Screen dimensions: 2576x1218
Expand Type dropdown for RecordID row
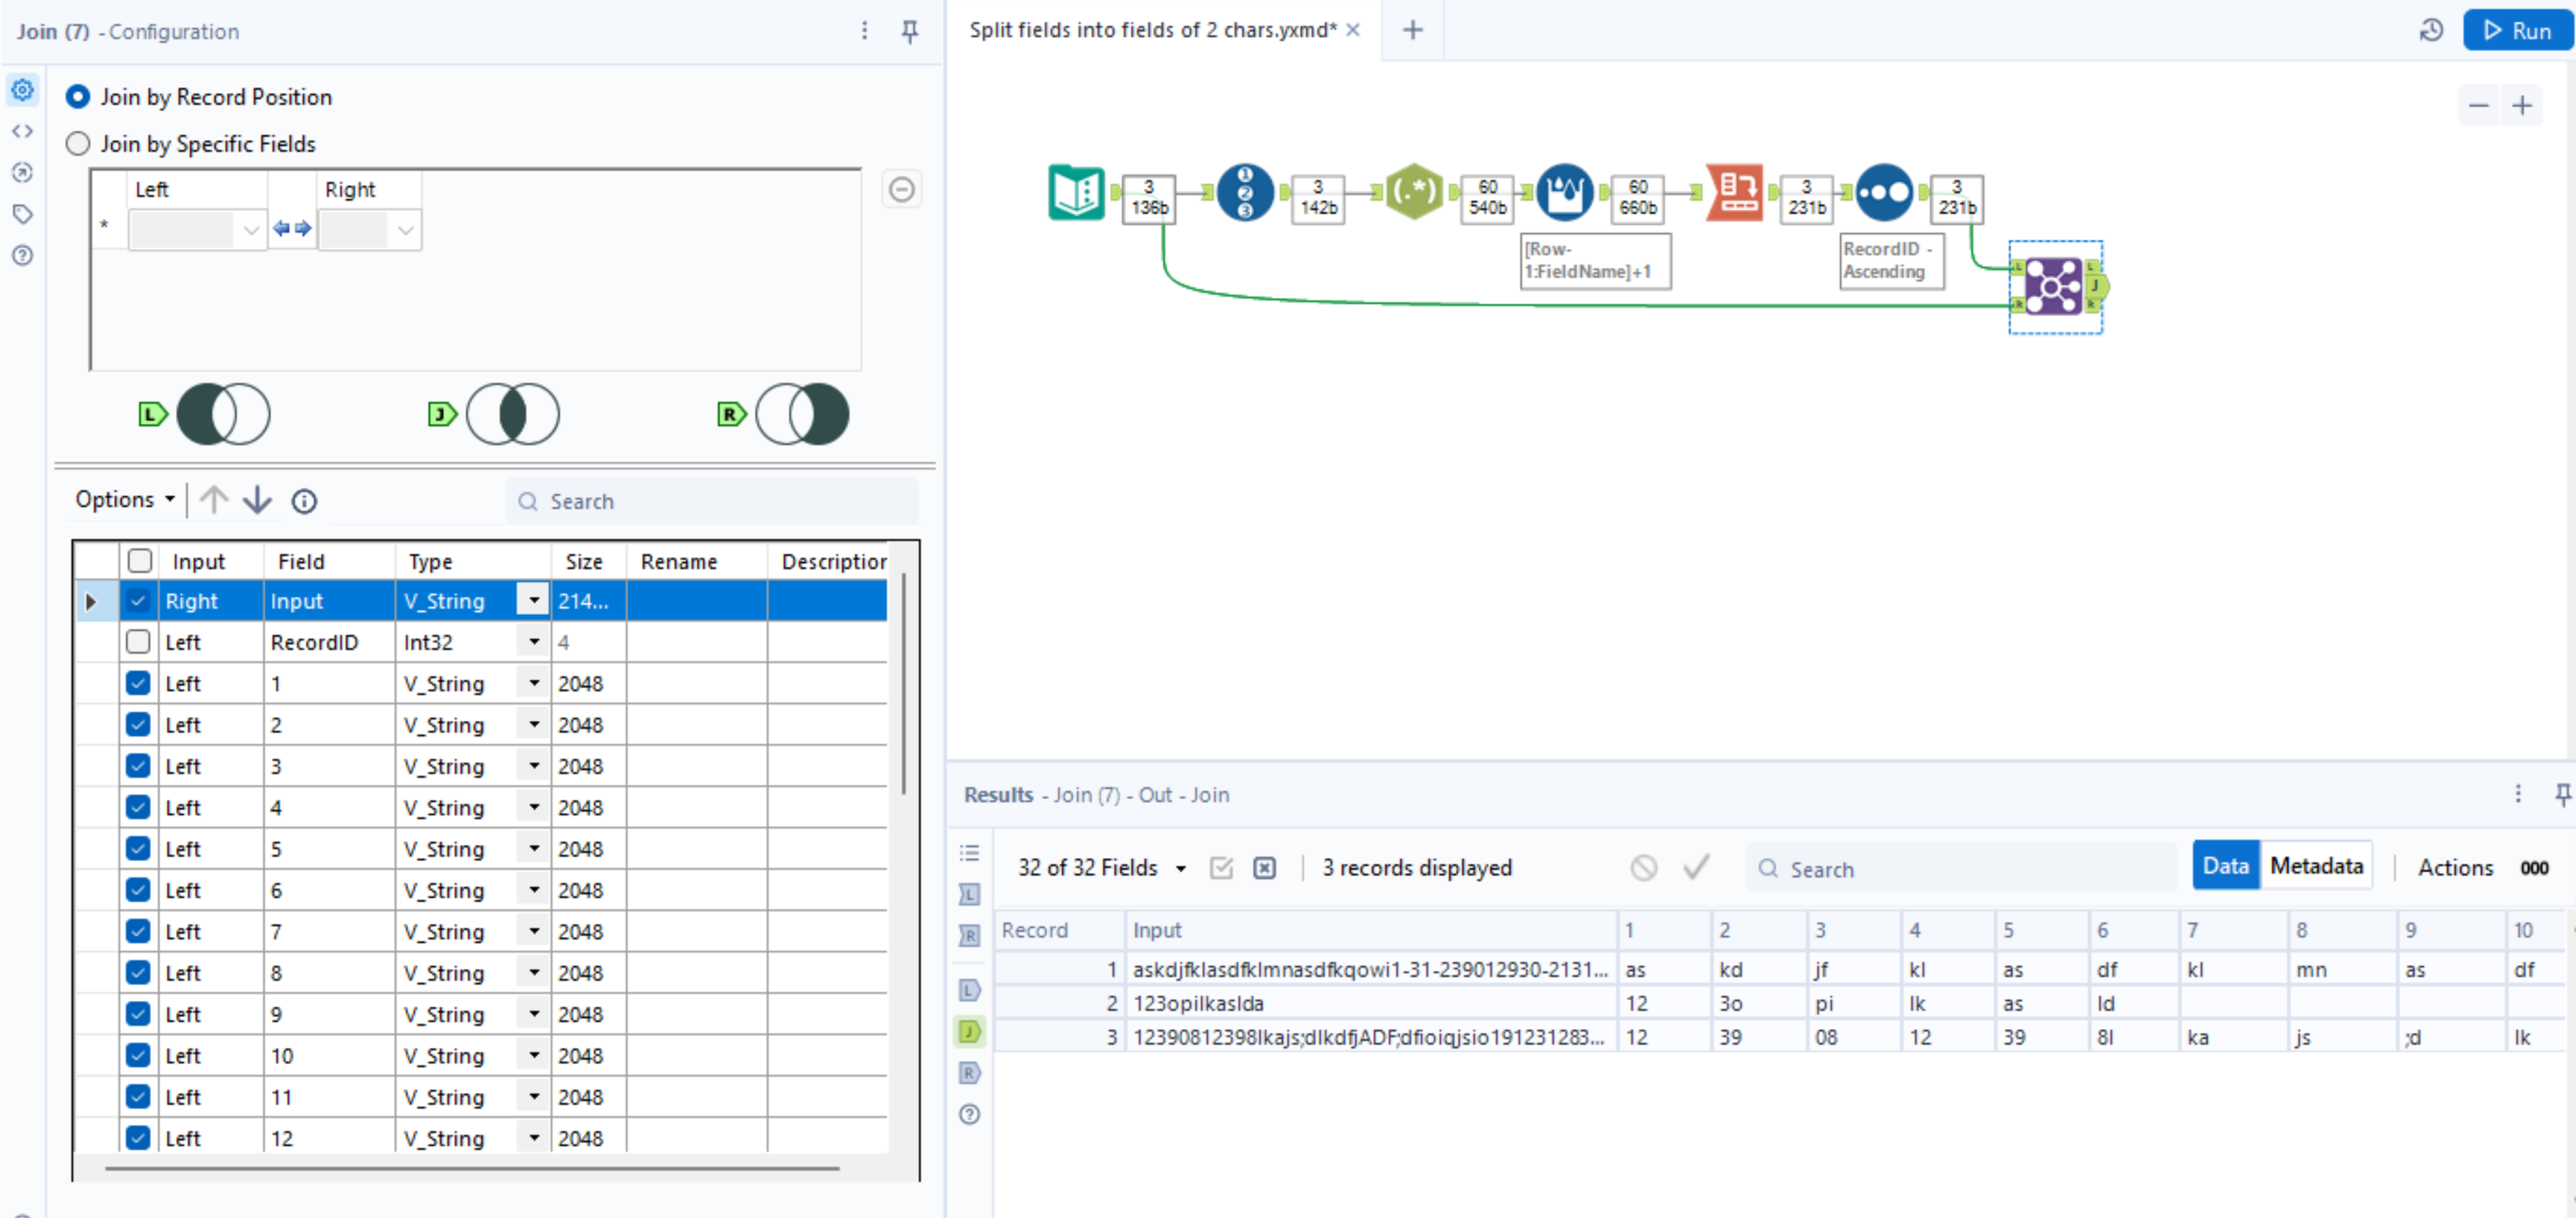(x=534, y=642)
